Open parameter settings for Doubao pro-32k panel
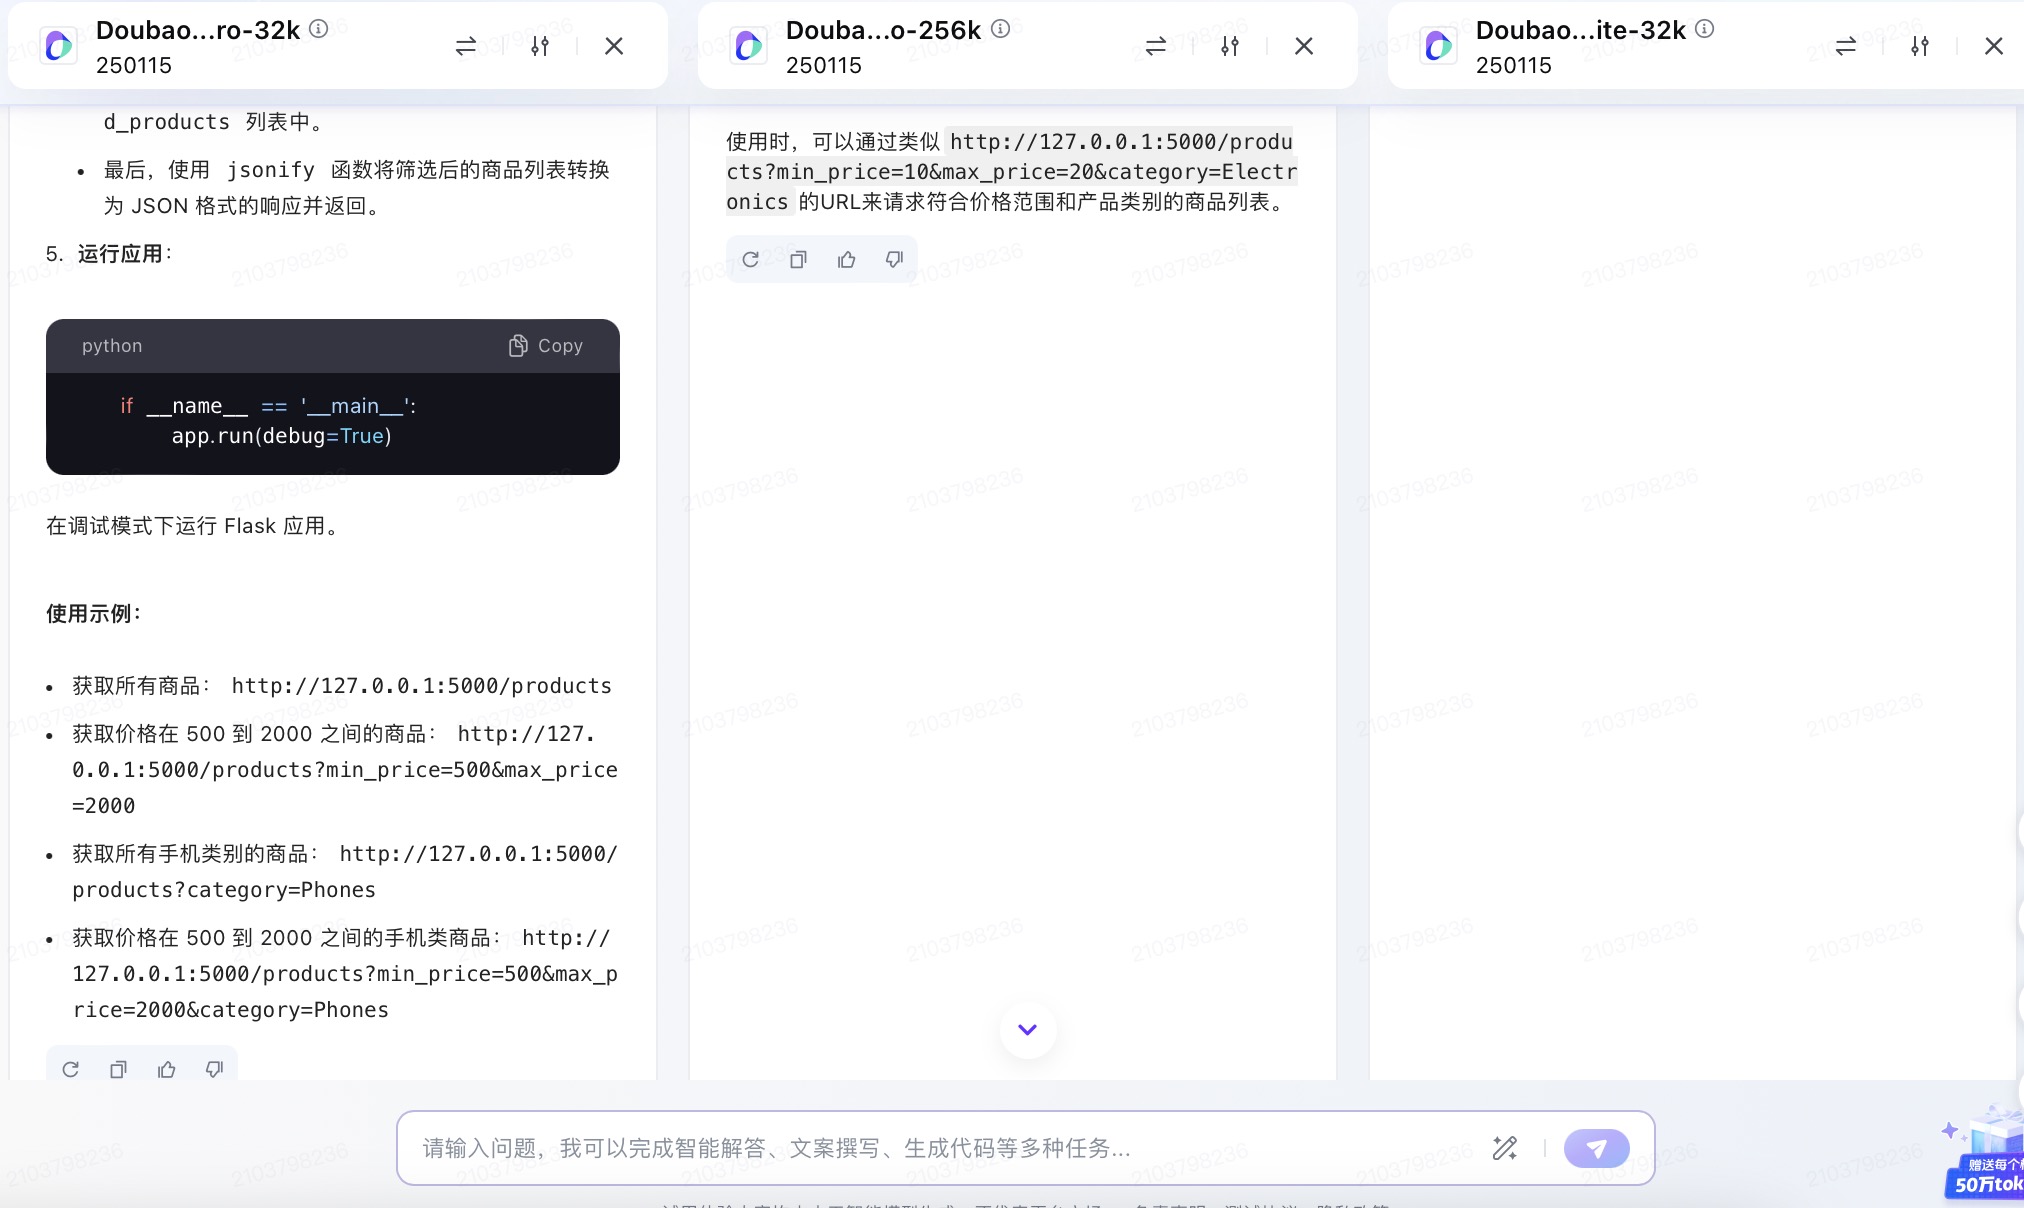This screenshot has width=2024, height=1208. 539,46
